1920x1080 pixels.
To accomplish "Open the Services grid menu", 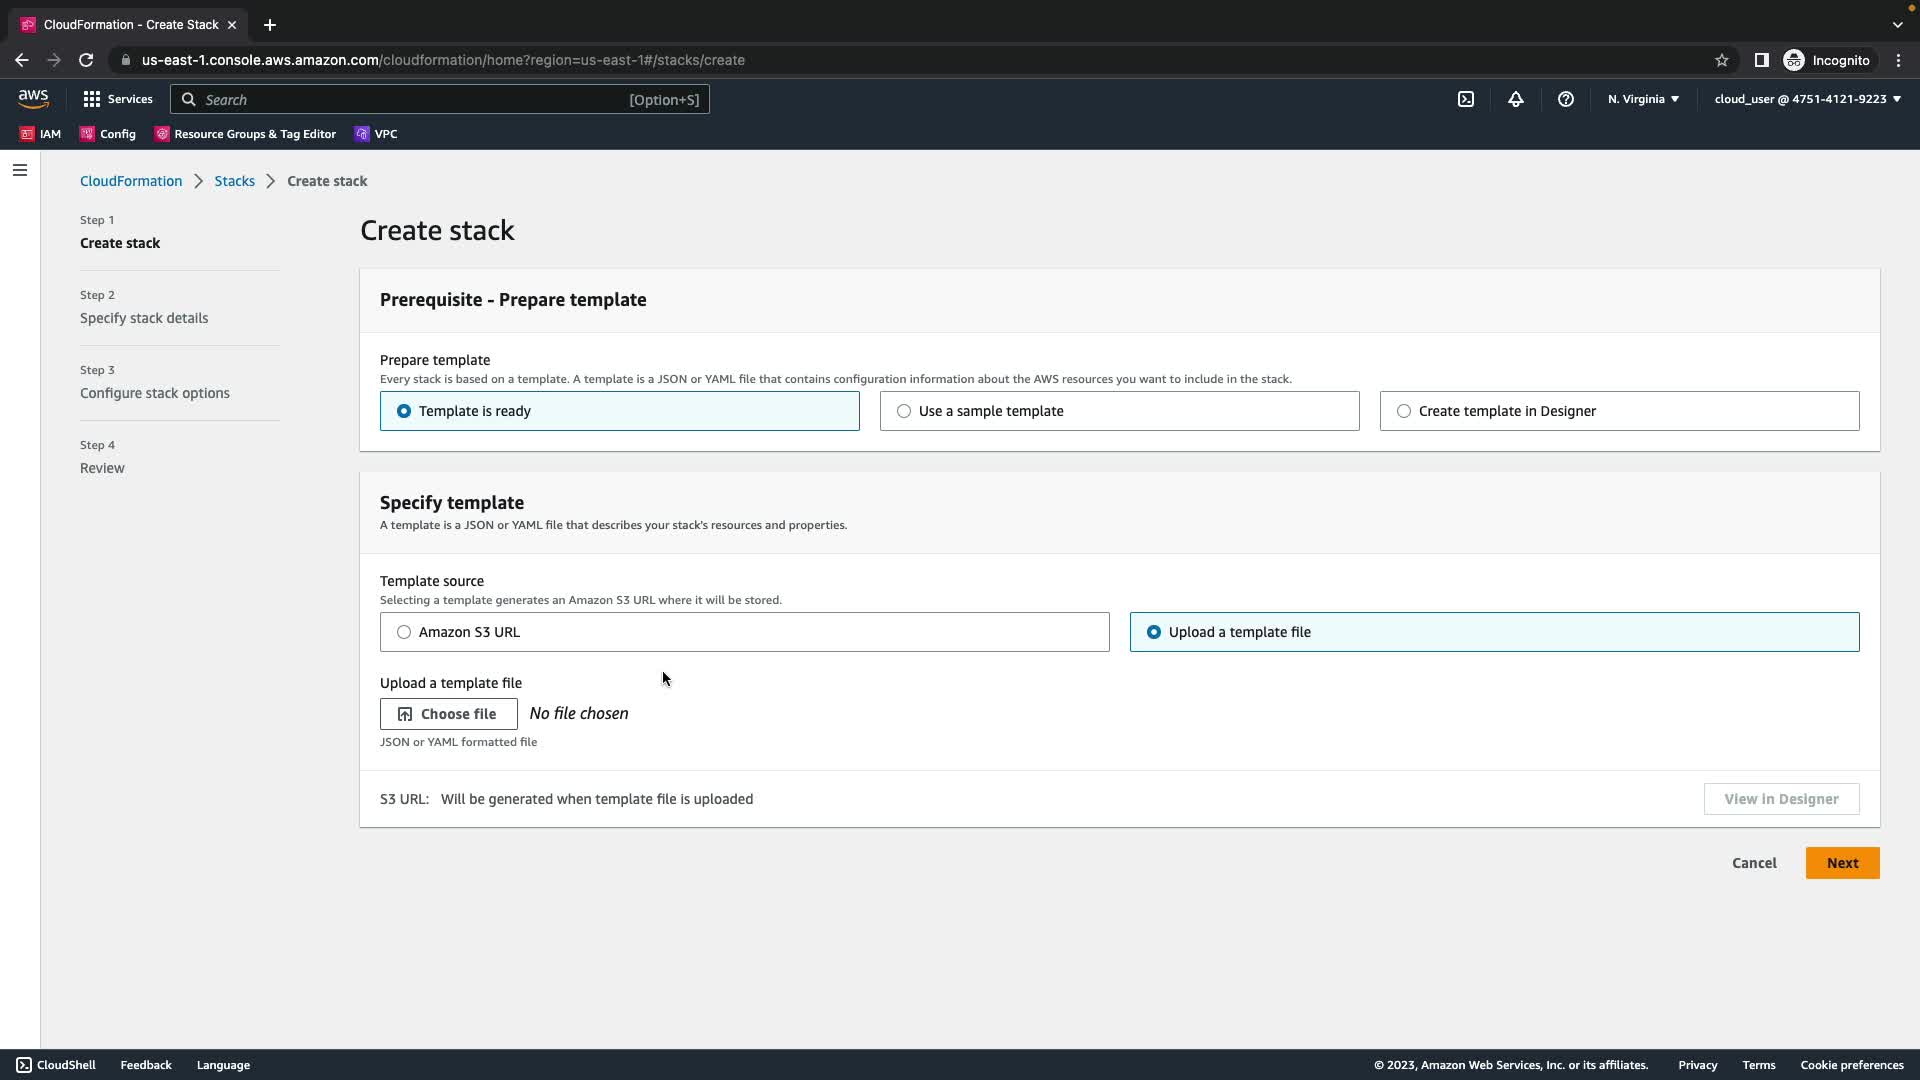I will pos(118,99).
